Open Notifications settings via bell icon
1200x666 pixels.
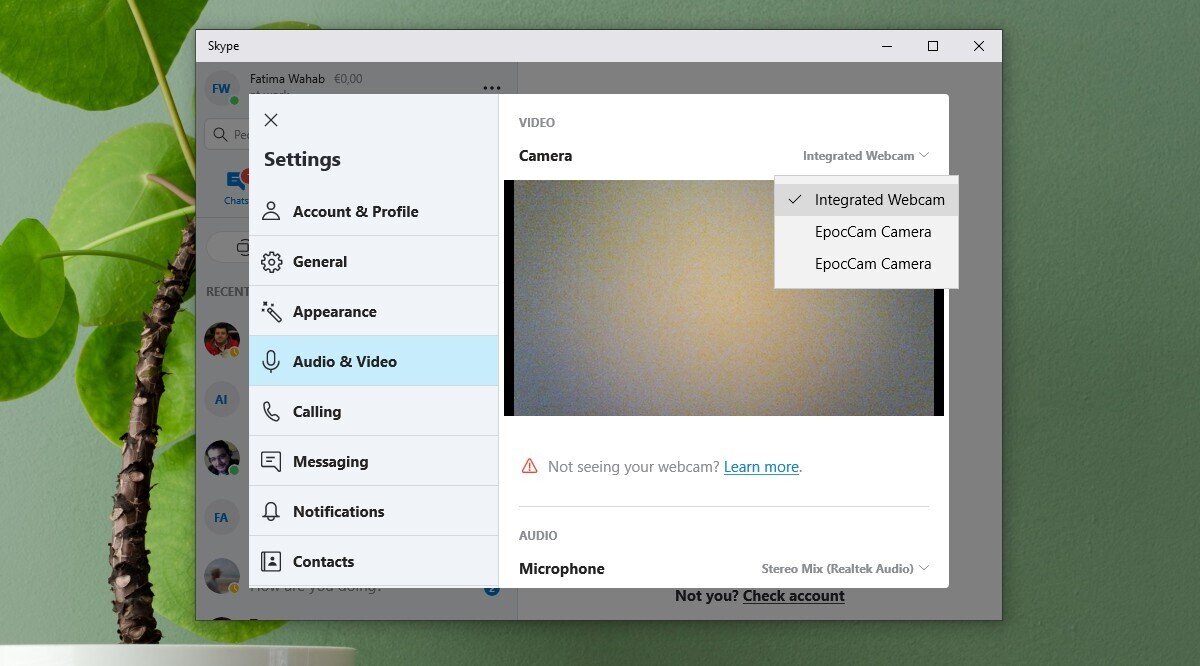click(x=271, y=511)
